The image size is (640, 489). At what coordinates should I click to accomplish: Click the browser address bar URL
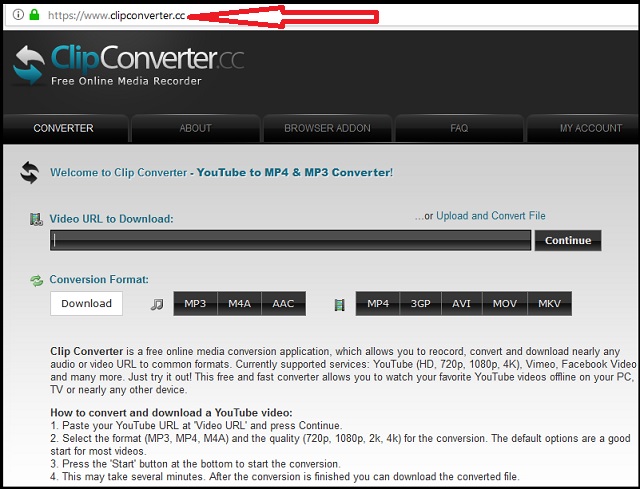[117, 16]
